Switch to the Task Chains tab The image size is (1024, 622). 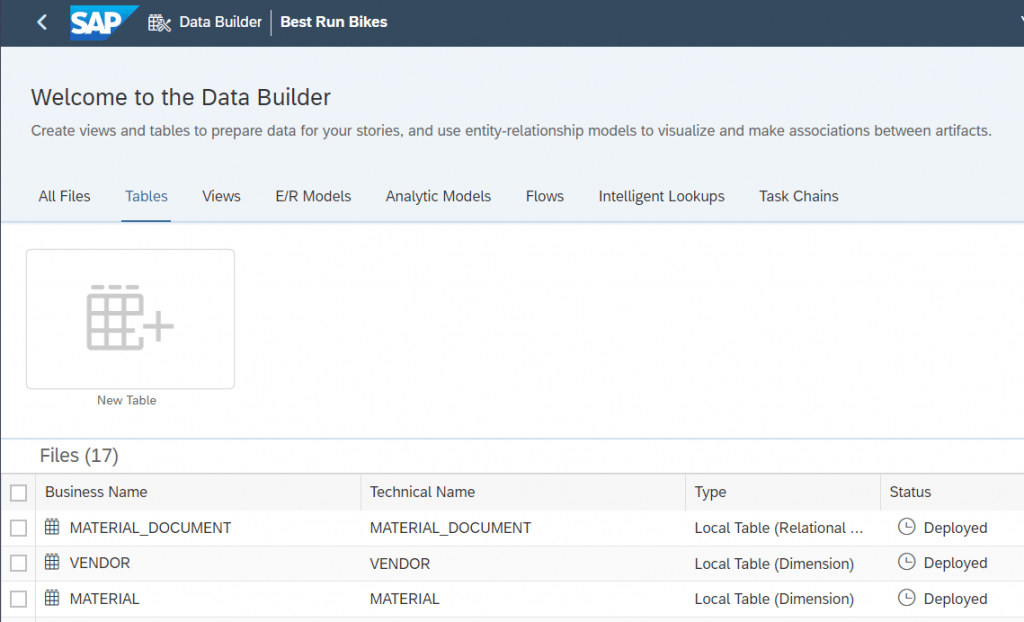tap(799, 196)
